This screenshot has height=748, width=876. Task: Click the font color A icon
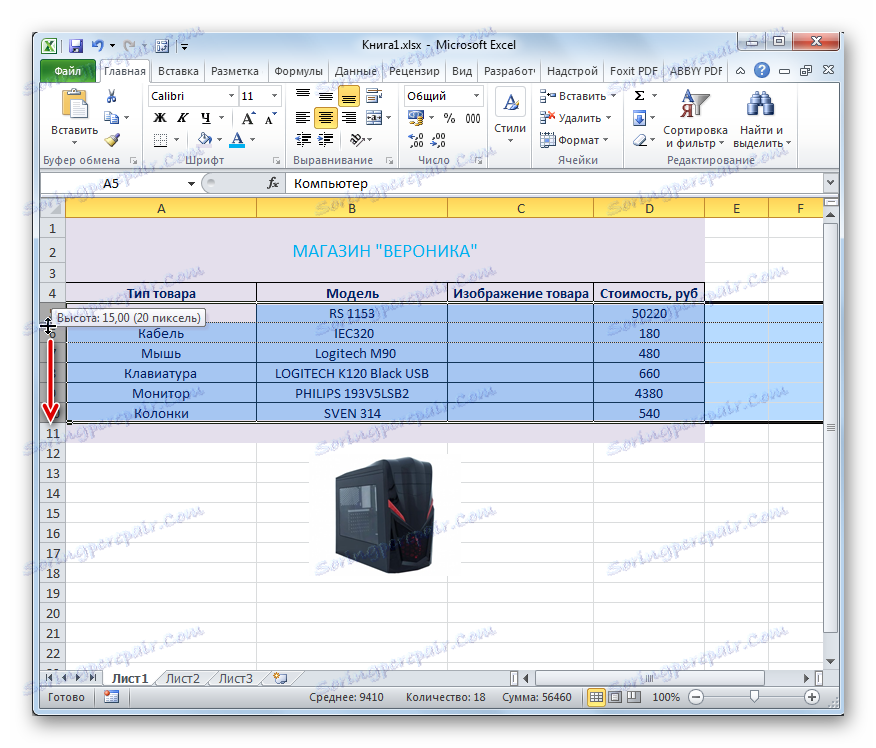(x=237, y=139)
